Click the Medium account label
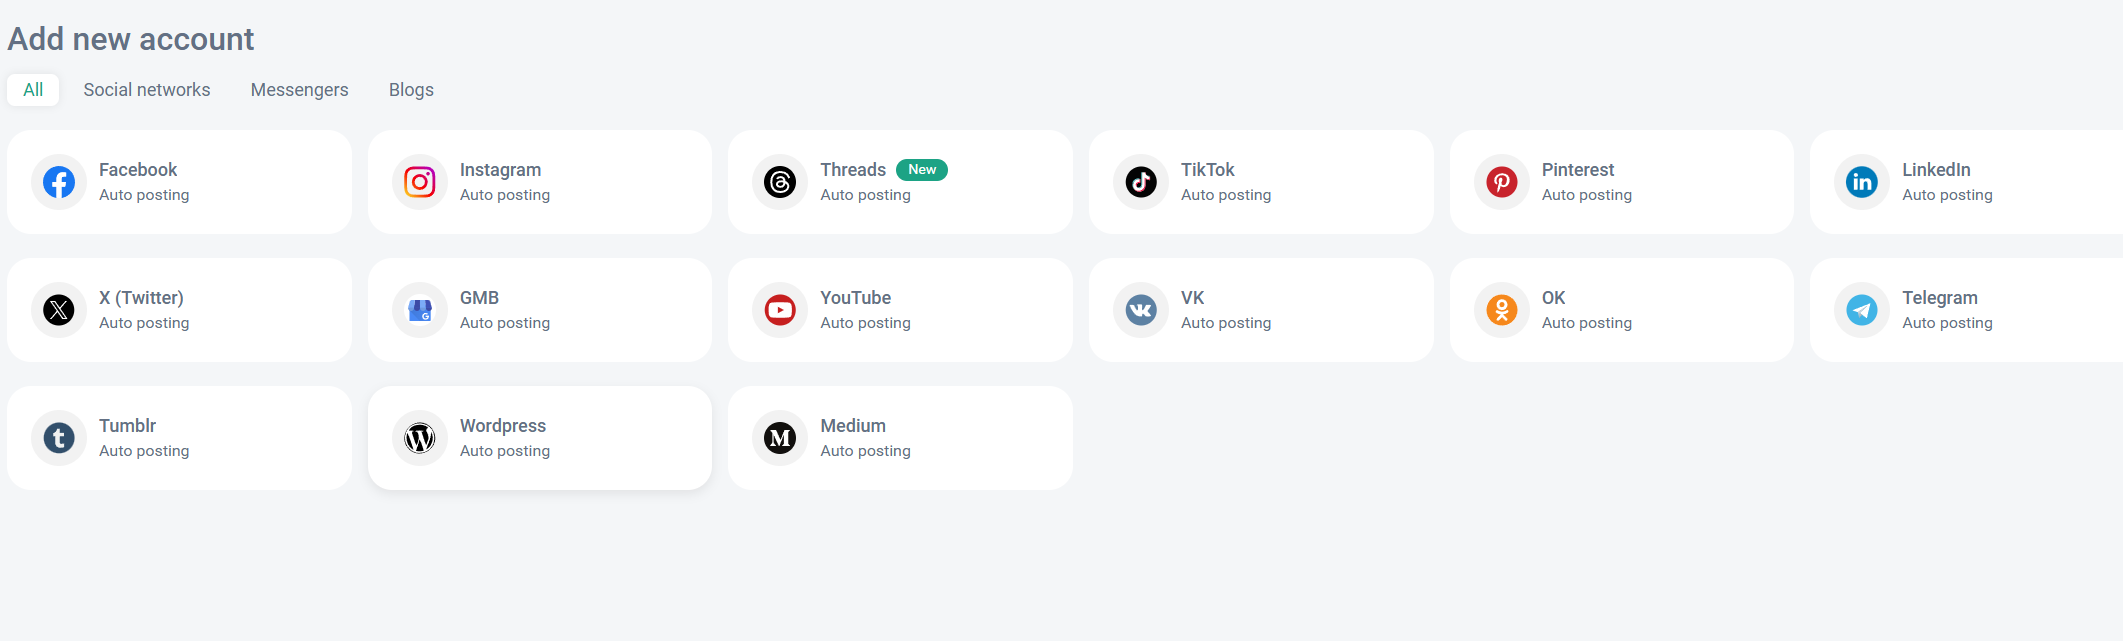 coord(853,426)
